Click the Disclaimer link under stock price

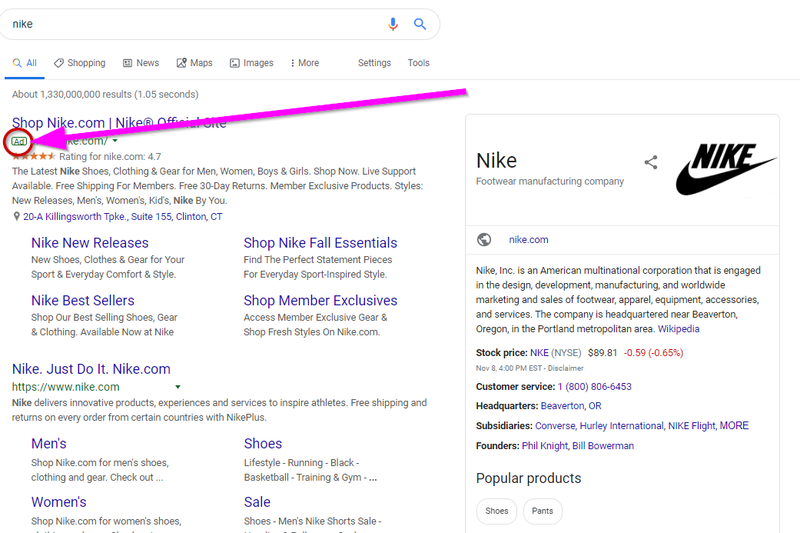click(566, 368)
